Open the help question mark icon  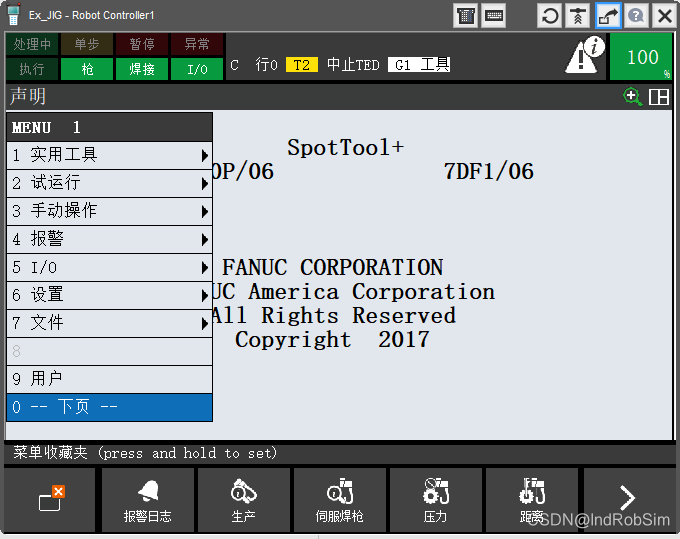[x=636, y=16]
